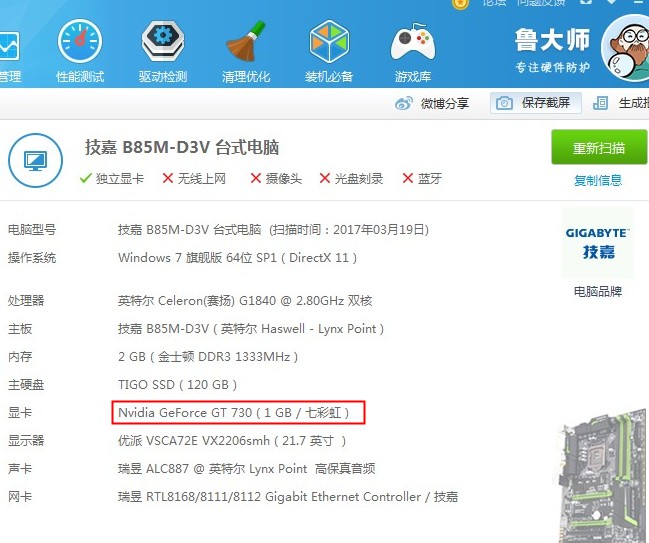Click the 鲁大师 mascot avatar
This screenshot has height=543, width=649.
(626, 48)
